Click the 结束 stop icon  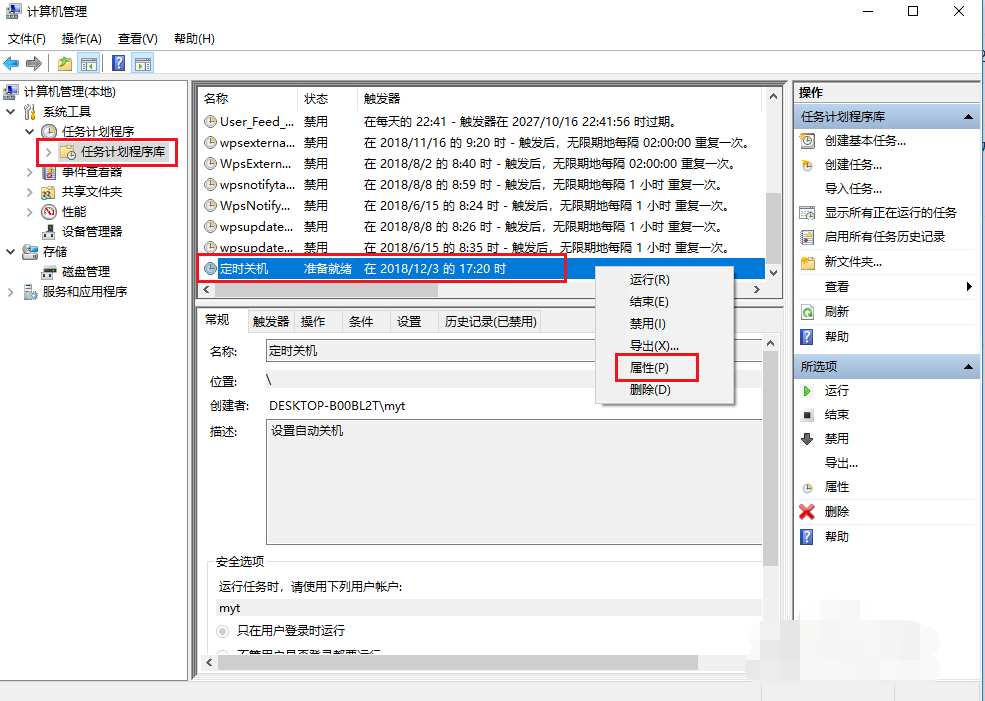coord(805,415)
